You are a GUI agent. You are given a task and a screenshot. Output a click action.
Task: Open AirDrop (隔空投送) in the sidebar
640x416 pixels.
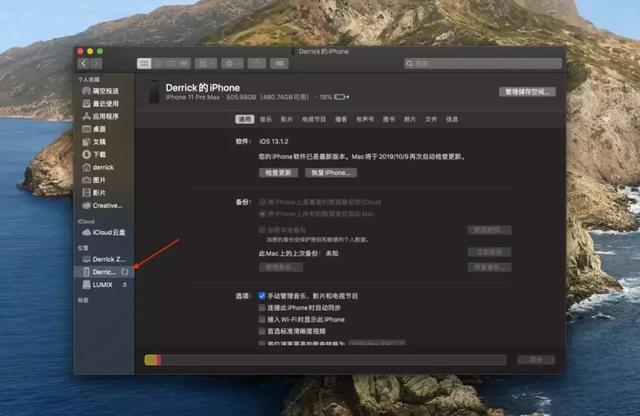(x=105, y=90)
